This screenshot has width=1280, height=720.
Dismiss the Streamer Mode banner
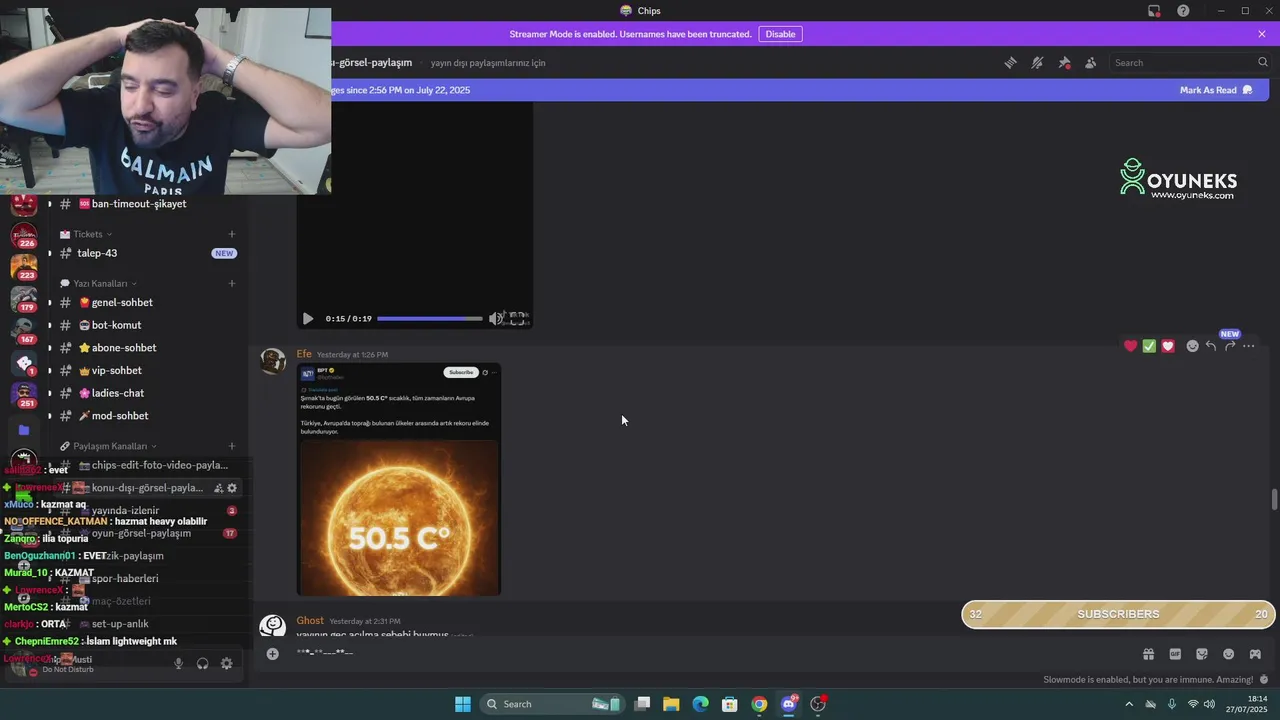(x=1262, y=34)
